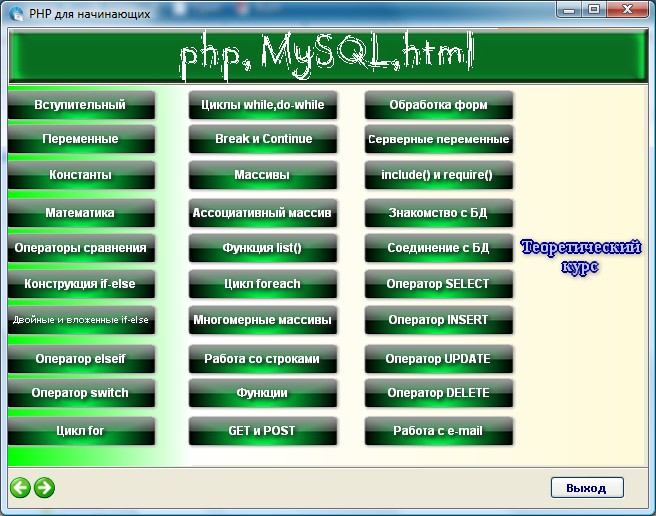Select the Break и Continue button
Viewport: 656px width, 516px height.
click(x=262, y=140)
